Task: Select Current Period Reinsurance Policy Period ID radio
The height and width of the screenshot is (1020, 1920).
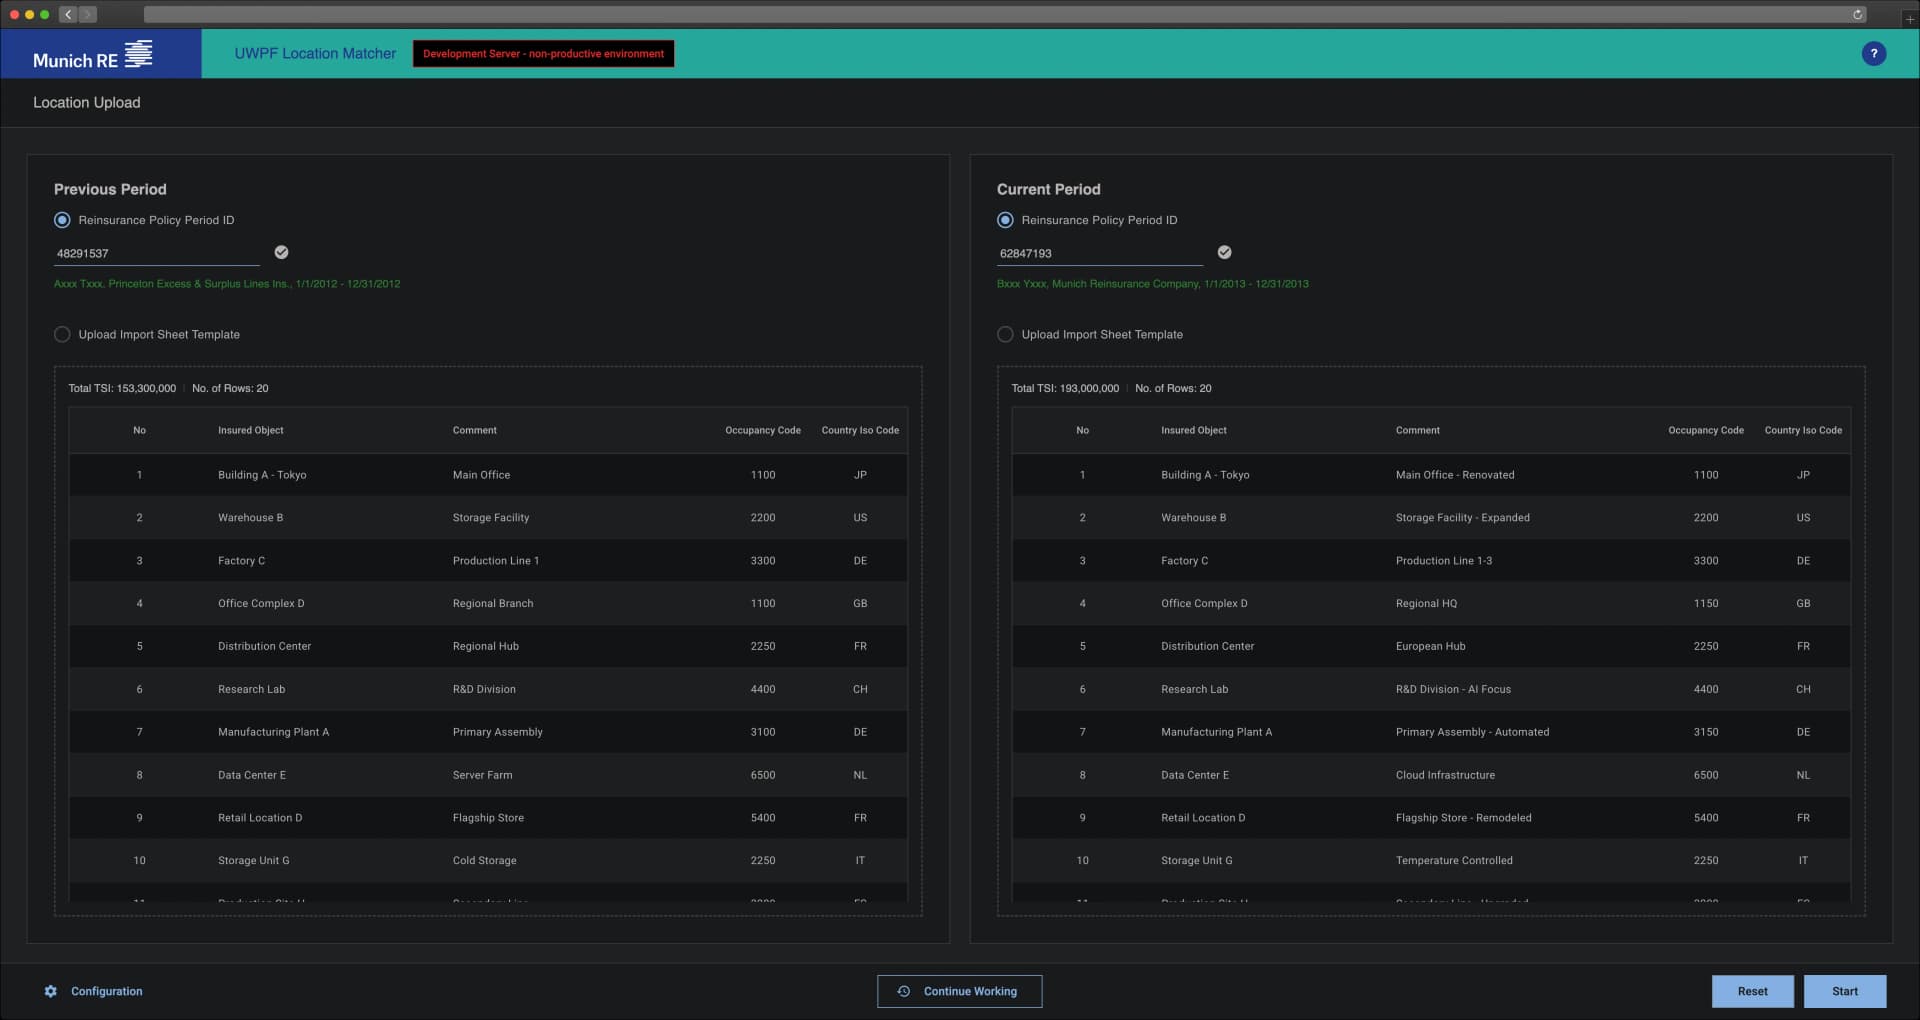Action: (1005, 220)
